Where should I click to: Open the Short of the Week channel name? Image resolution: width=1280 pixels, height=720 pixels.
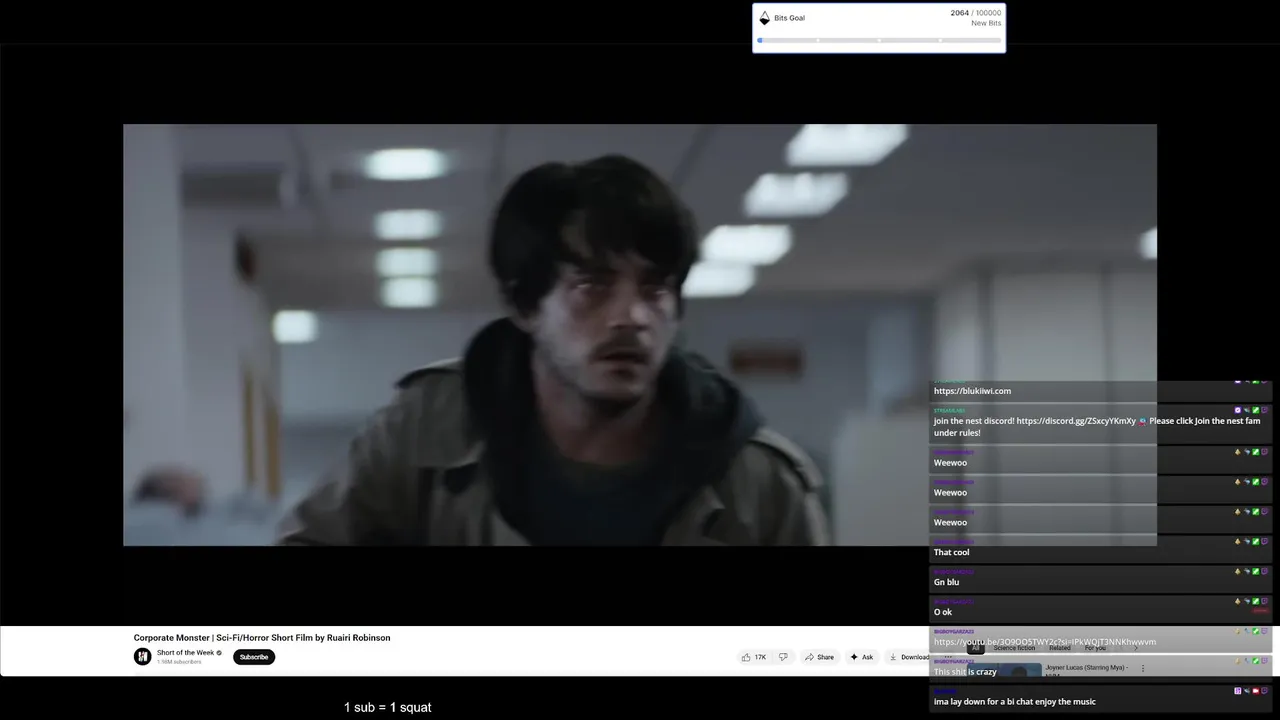click(x=185, y=652)
